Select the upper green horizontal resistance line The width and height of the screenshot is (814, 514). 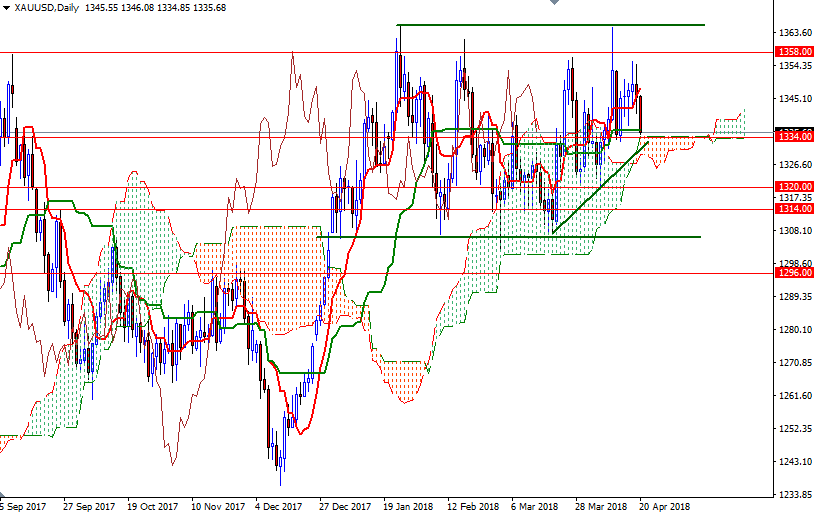click(x=550, y=24)
